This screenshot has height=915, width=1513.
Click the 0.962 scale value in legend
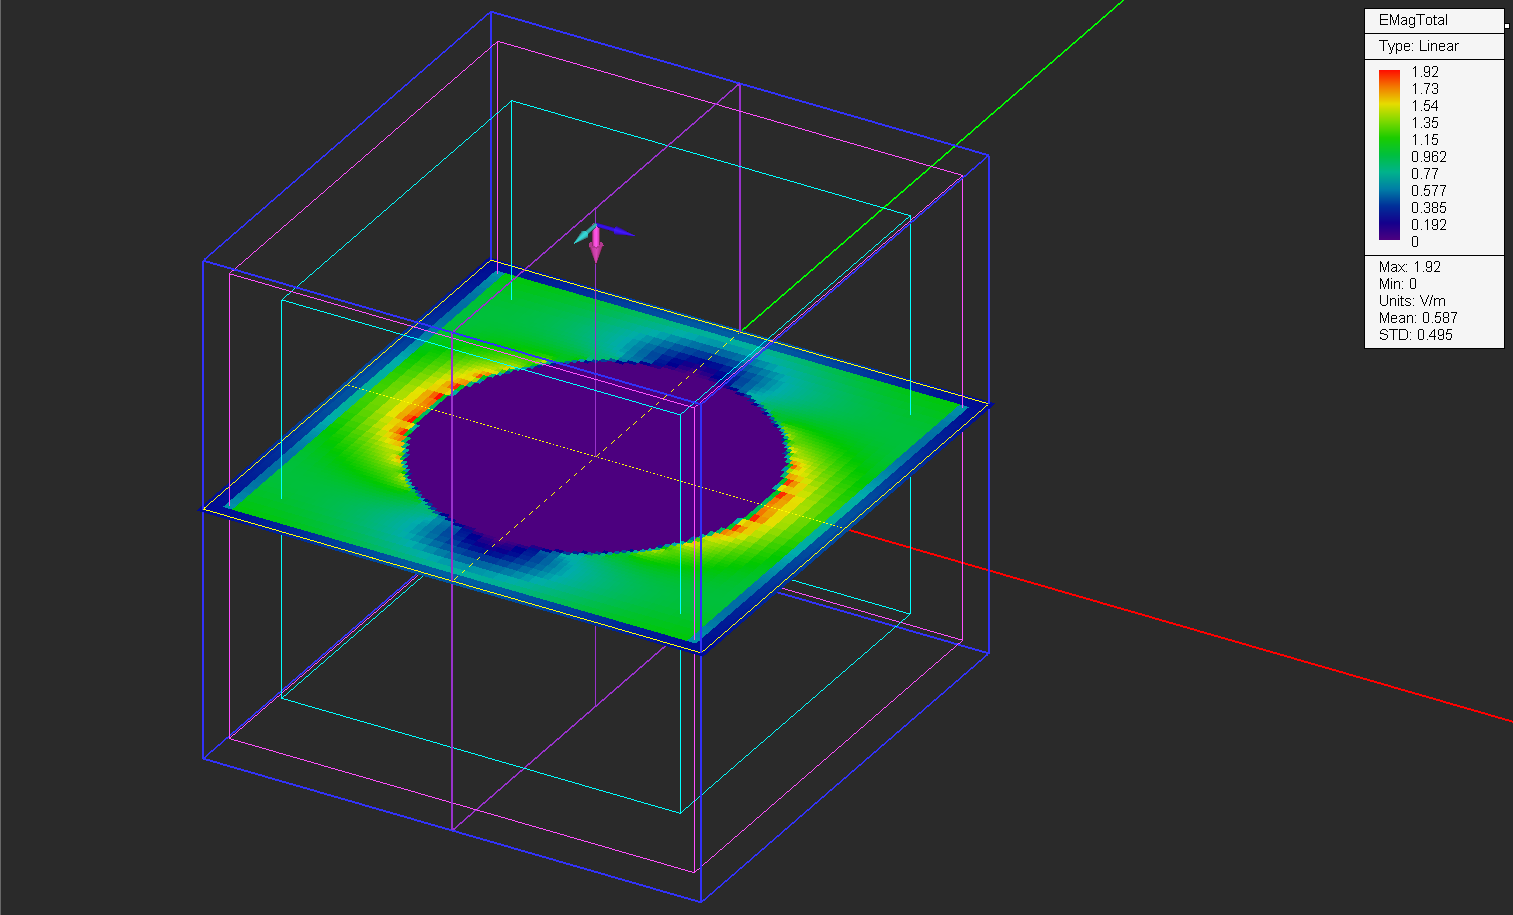1428,157
